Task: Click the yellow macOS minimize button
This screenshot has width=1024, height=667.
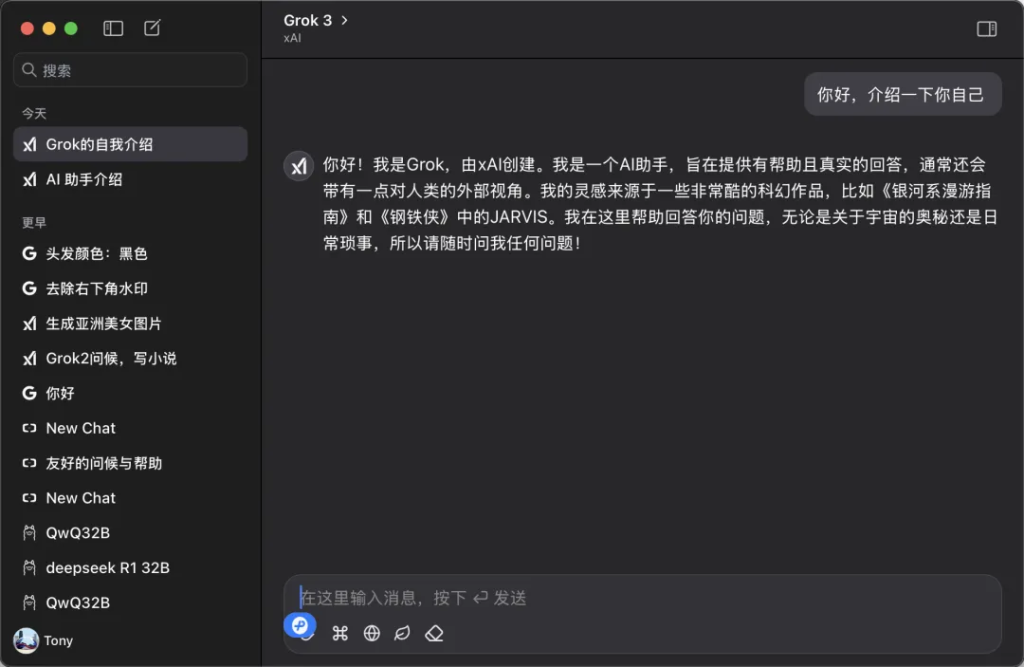Action: point(49,28)
